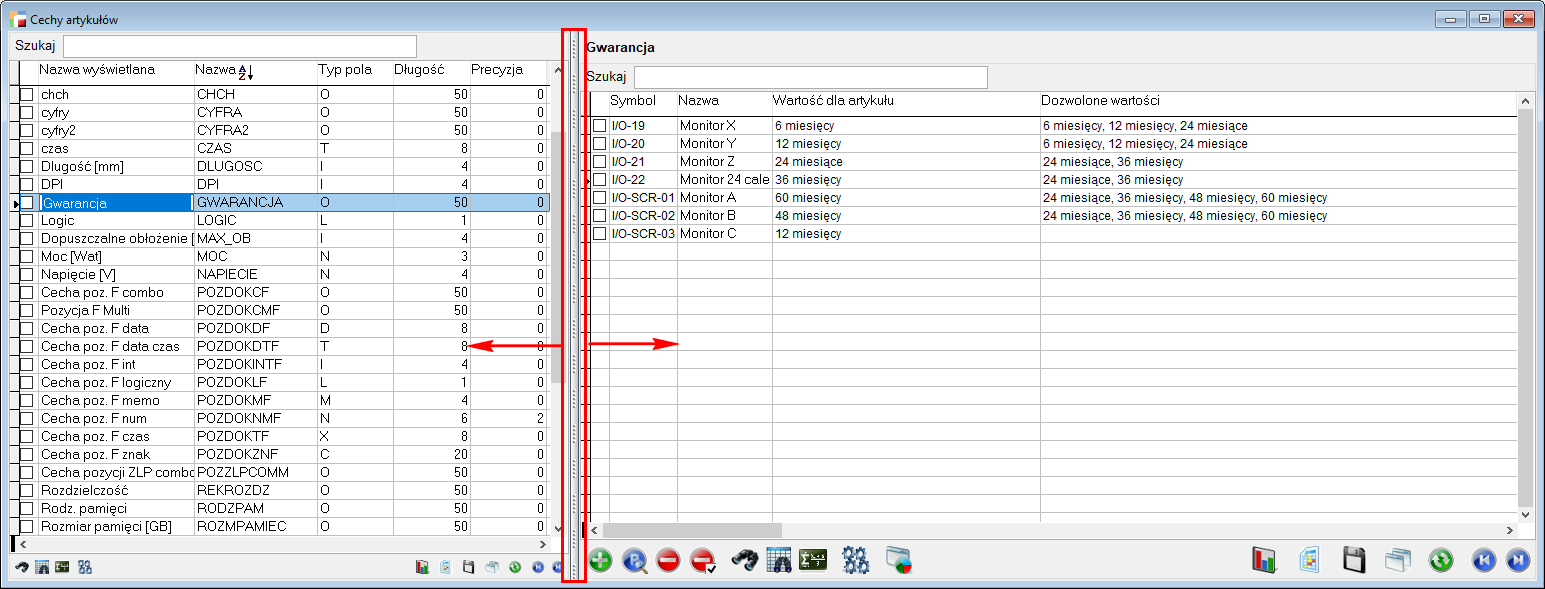The height and width of the screenshot is (589, 1545).
Task: Tick the checkbox for I/O-20 Monitor Y
Action: (x=600, y=144)
